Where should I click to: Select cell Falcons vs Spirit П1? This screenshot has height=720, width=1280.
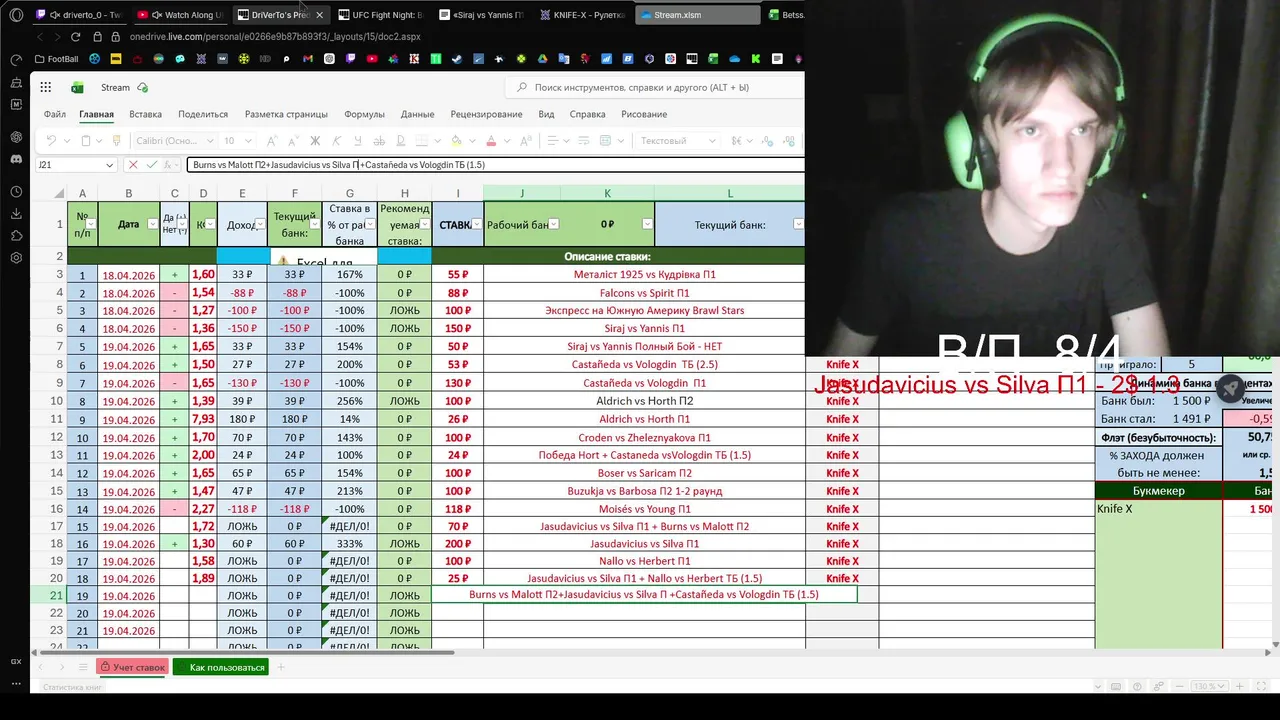click(x=644, y=293)
